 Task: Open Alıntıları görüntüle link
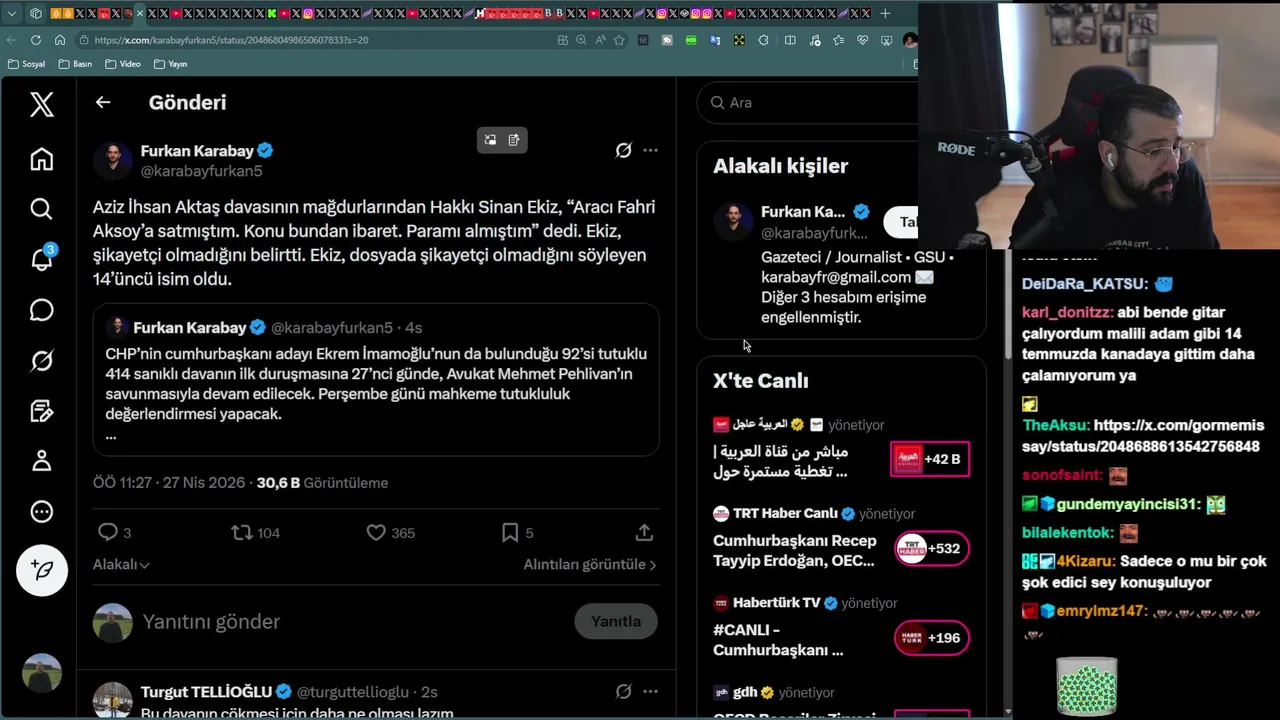point(590,564)
